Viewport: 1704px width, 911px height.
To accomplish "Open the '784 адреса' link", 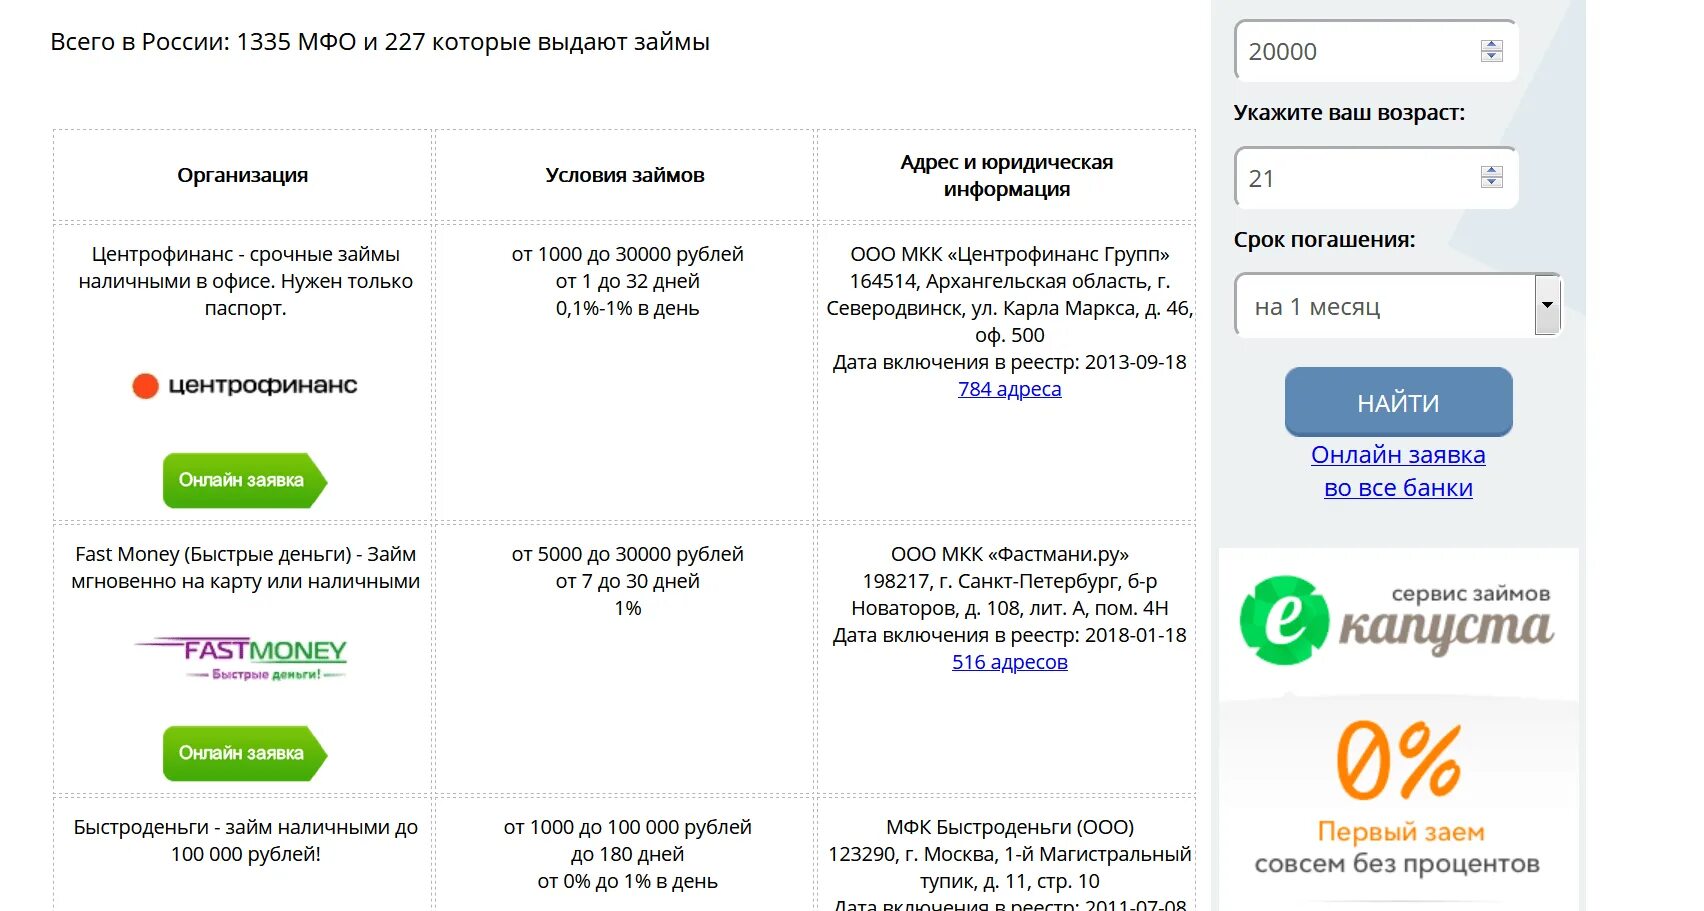I will point(1009,389).
